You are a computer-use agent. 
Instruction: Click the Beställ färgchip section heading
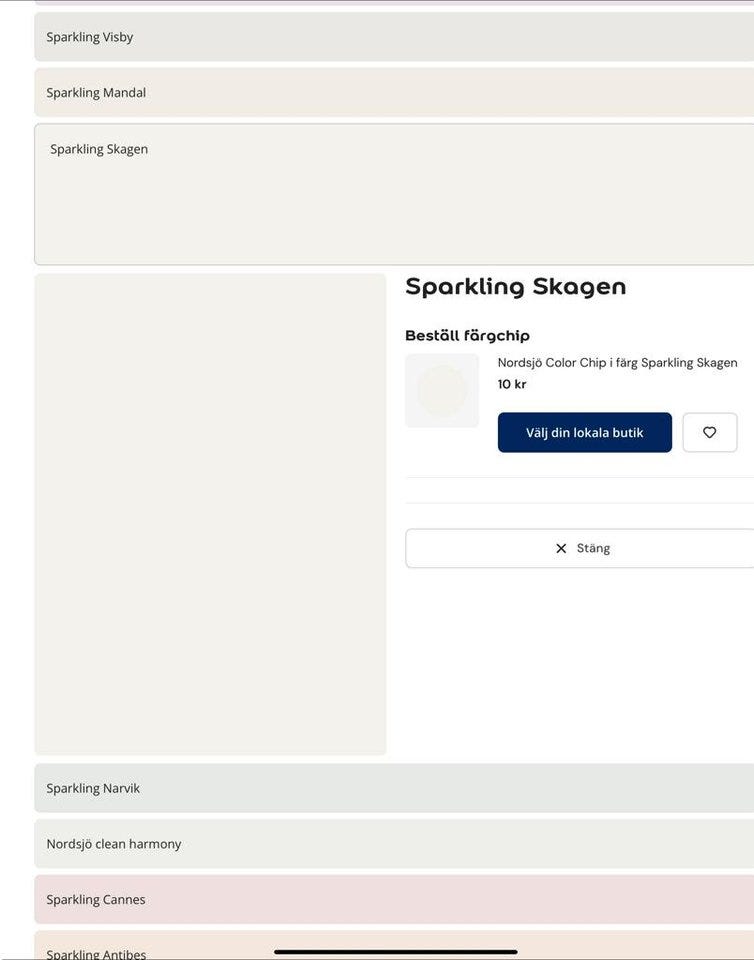(467, 336)
